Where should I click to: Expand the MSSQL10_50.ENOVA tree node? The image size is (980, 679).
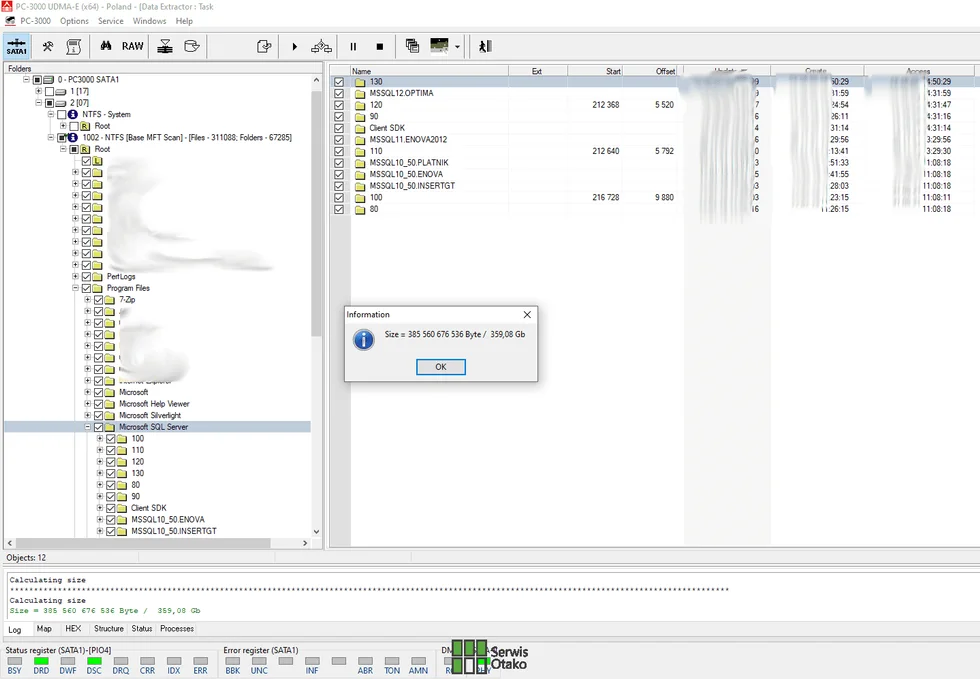99,520
